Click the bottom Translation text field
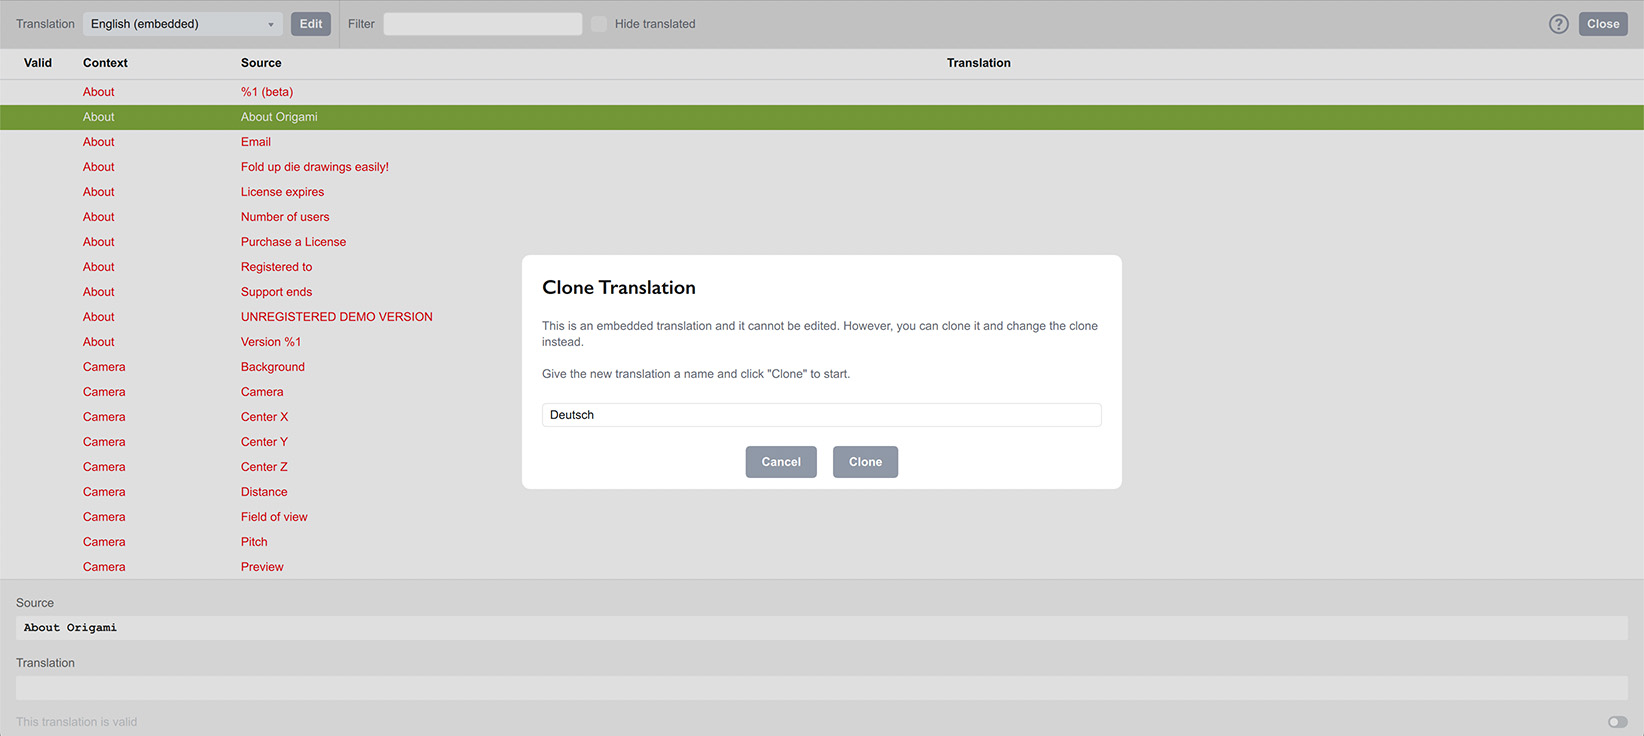This screenshot has width=1644, height=736. coord(821,688)
